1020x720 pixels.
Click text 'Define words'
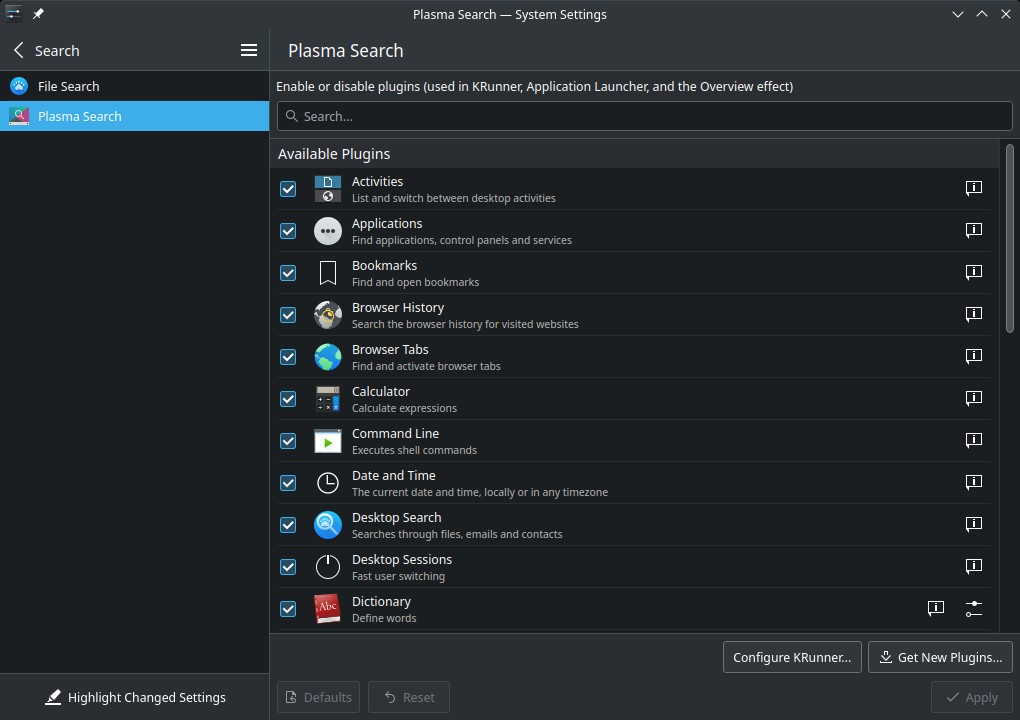click(x=384, y=618)
